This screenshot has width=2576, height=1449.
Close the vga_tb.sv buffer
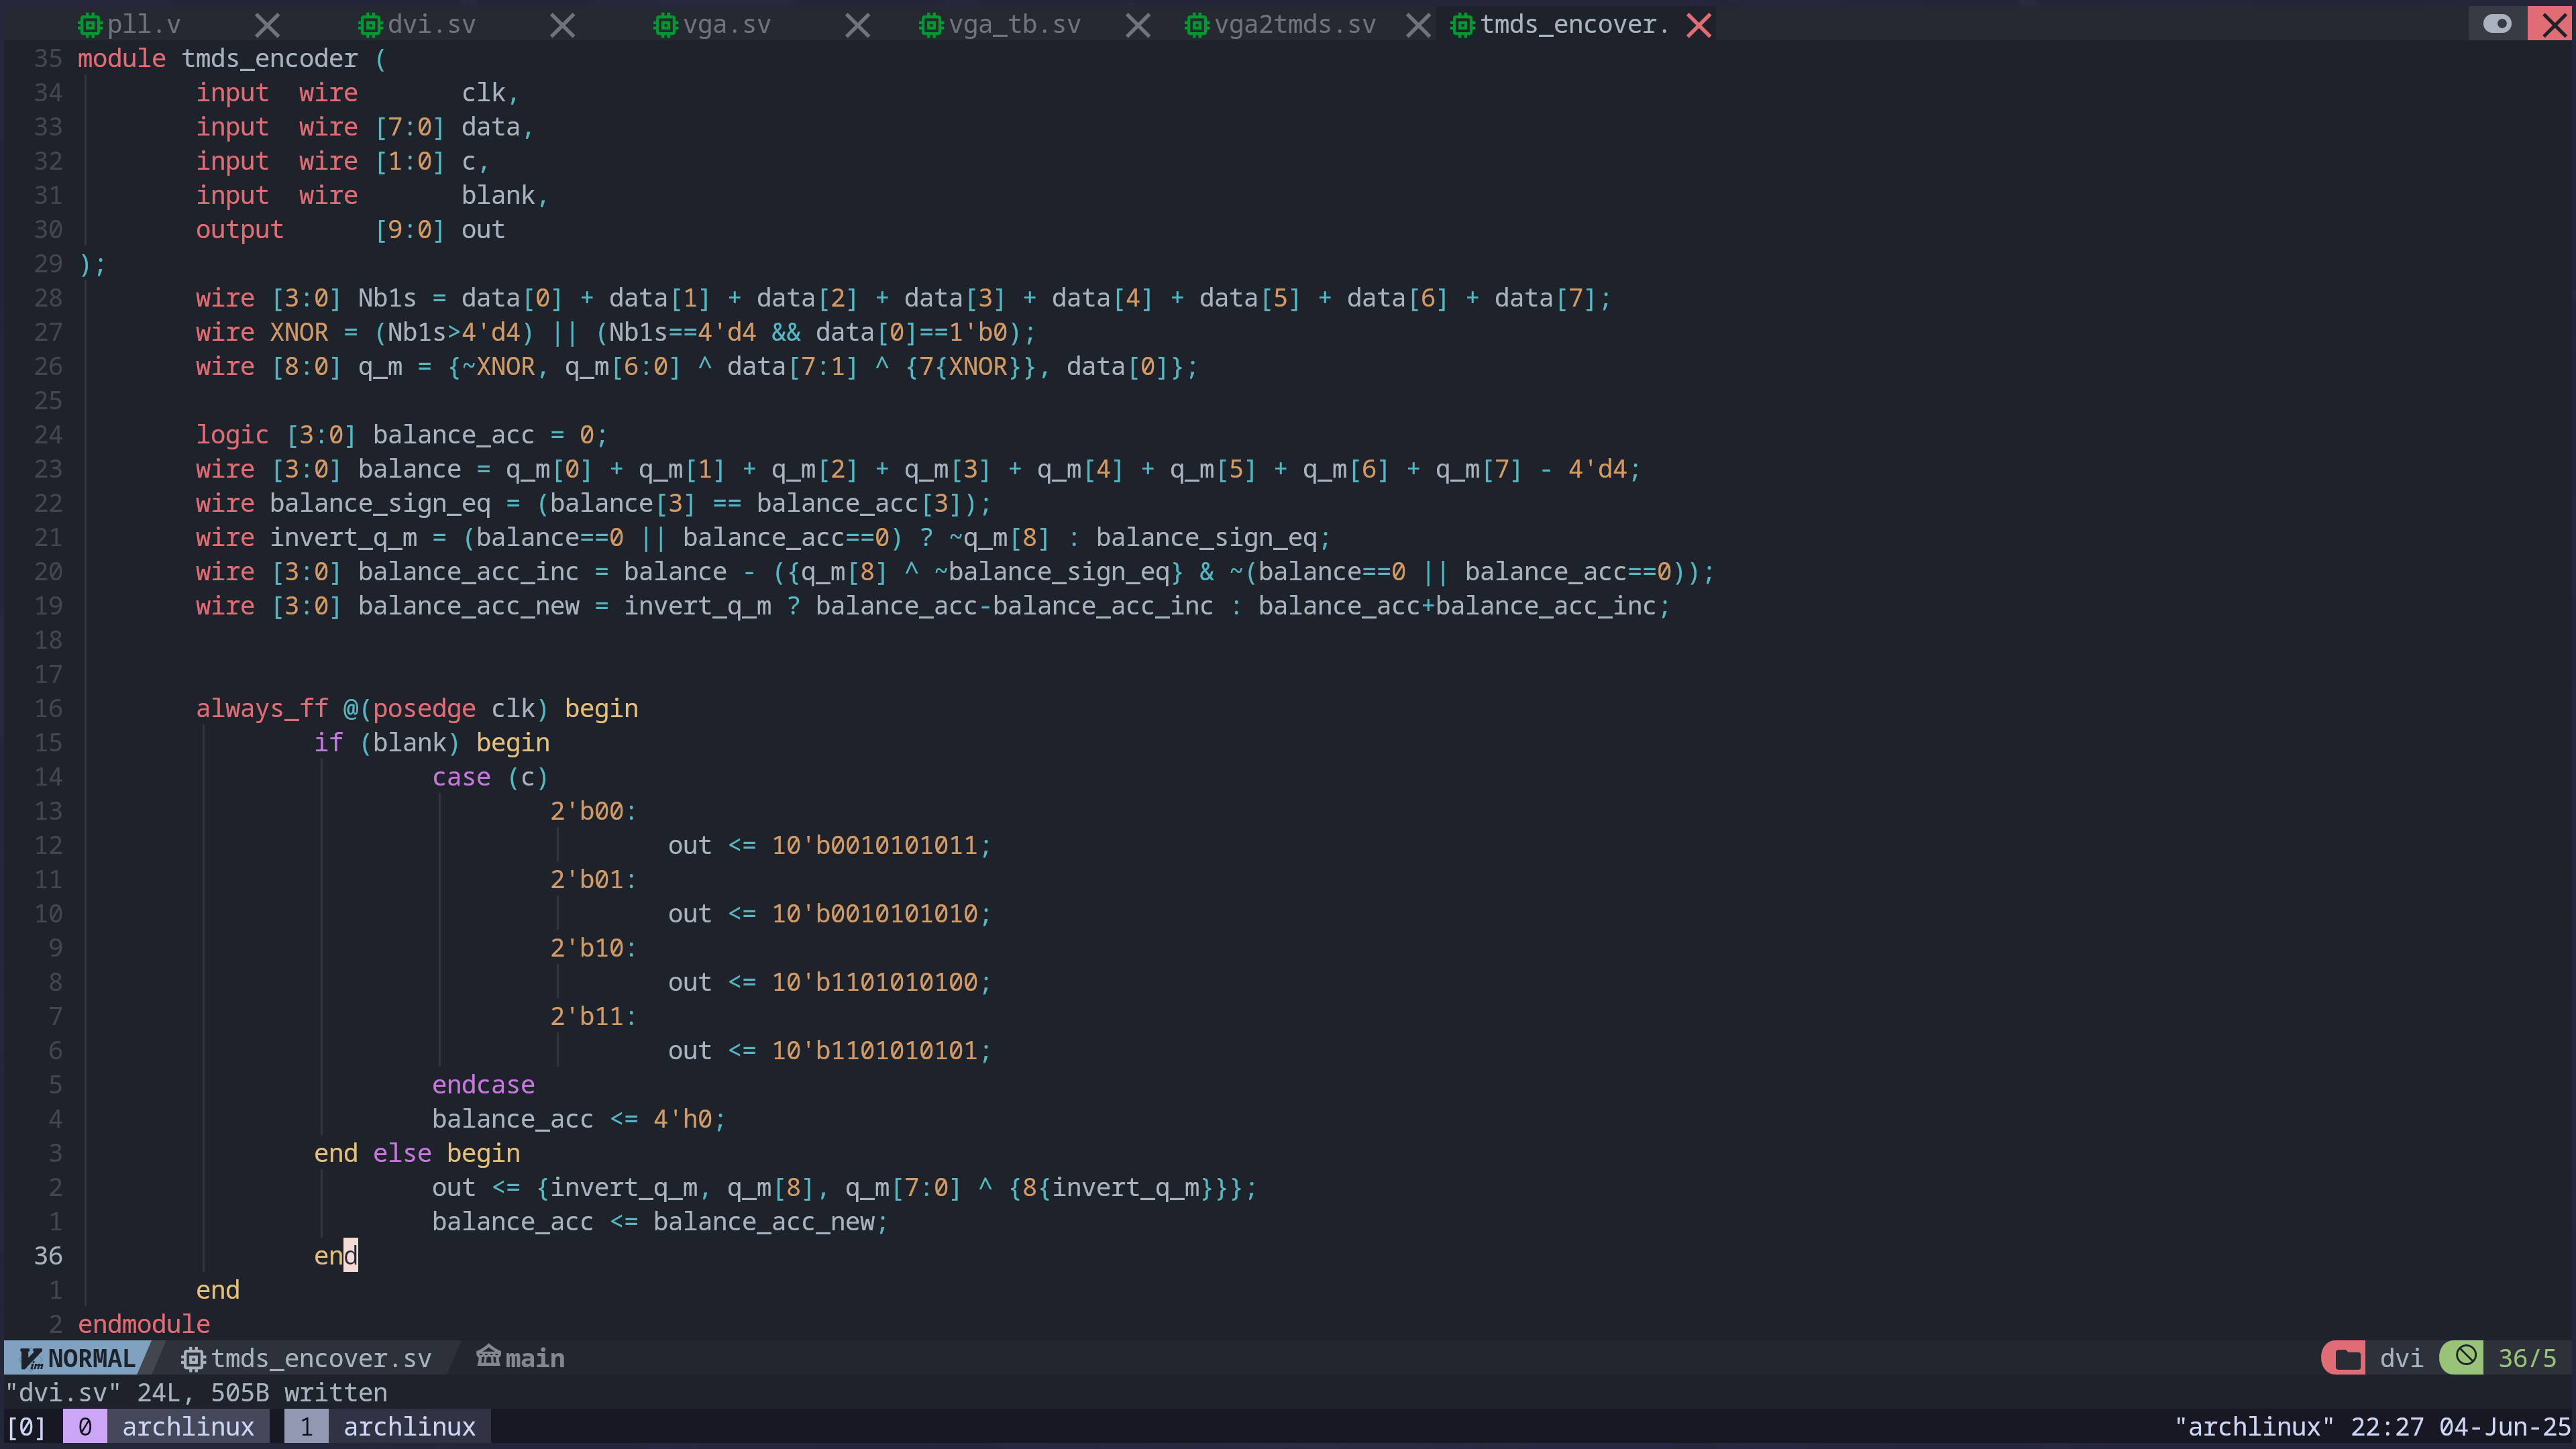(x=1138, y=25)
